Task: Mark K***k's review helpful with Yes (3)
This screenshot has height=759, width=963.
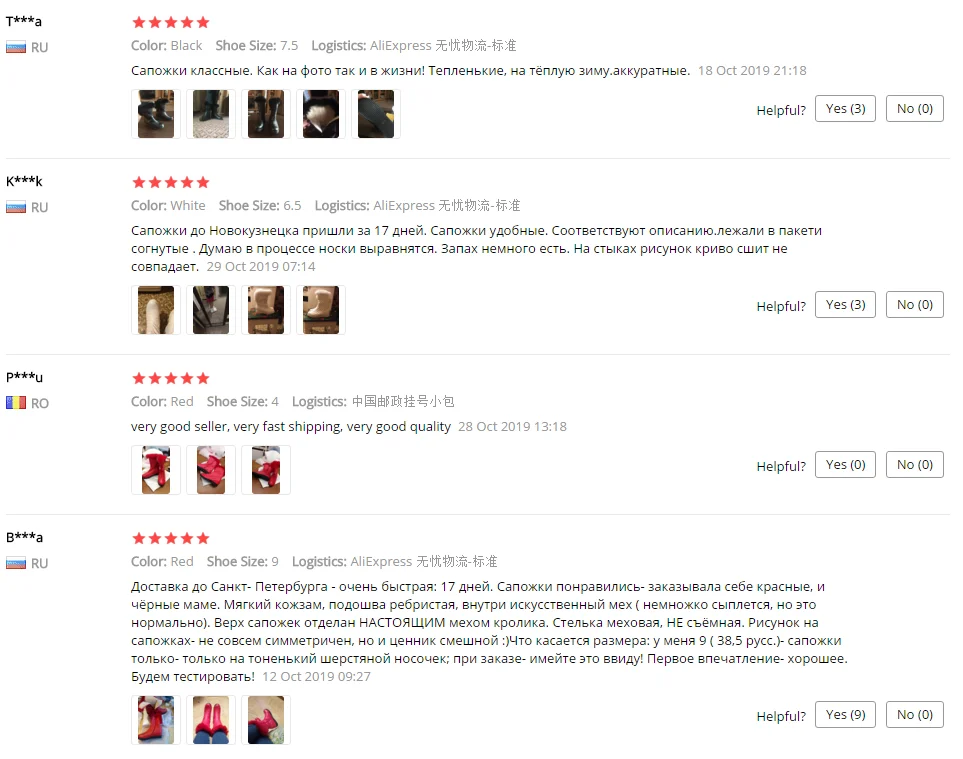Action: pos(845,305)
